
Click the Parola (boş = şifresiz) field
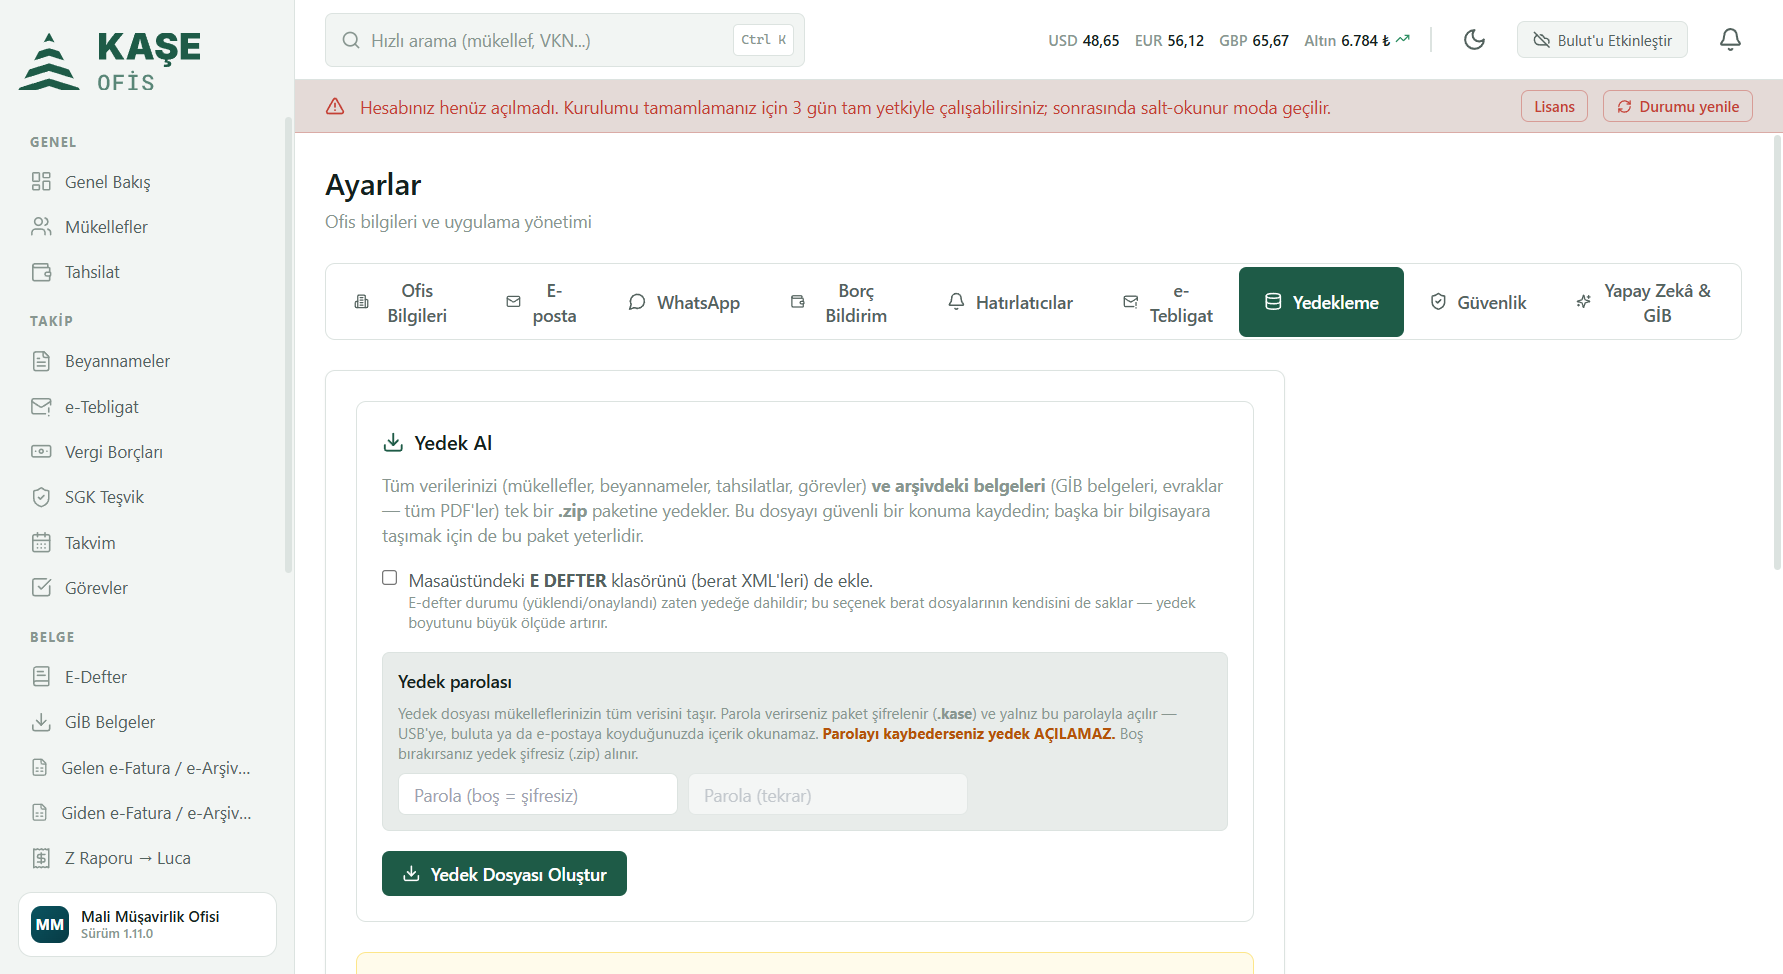538,795
